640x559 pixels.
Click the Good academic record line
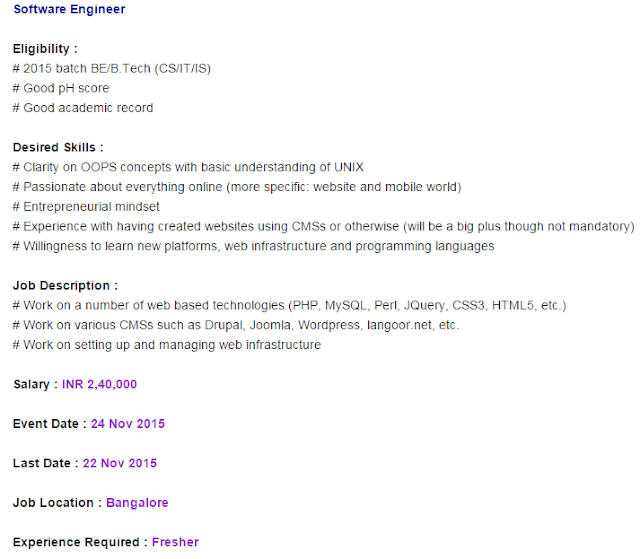click(82, 108)
